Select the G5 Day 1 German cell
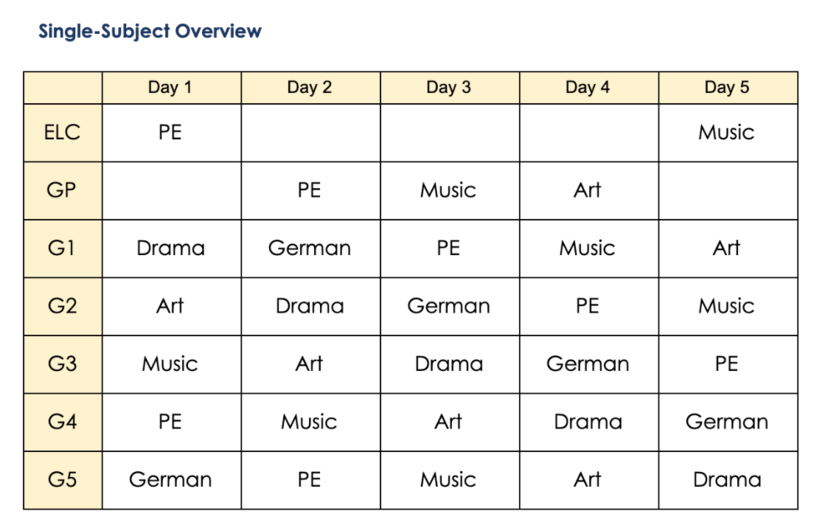 [x=172, y=480]
